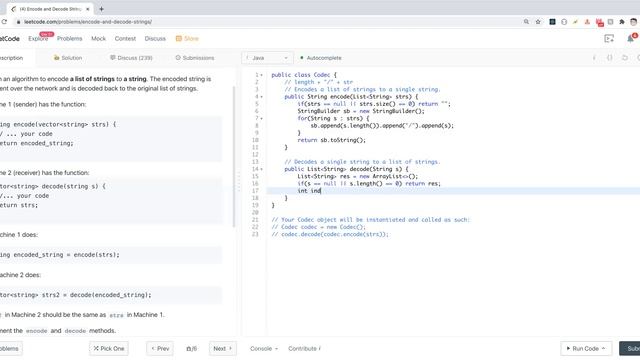Fold the for loop at line 7
Screen dimensions: 640x360
pos(262,118)
